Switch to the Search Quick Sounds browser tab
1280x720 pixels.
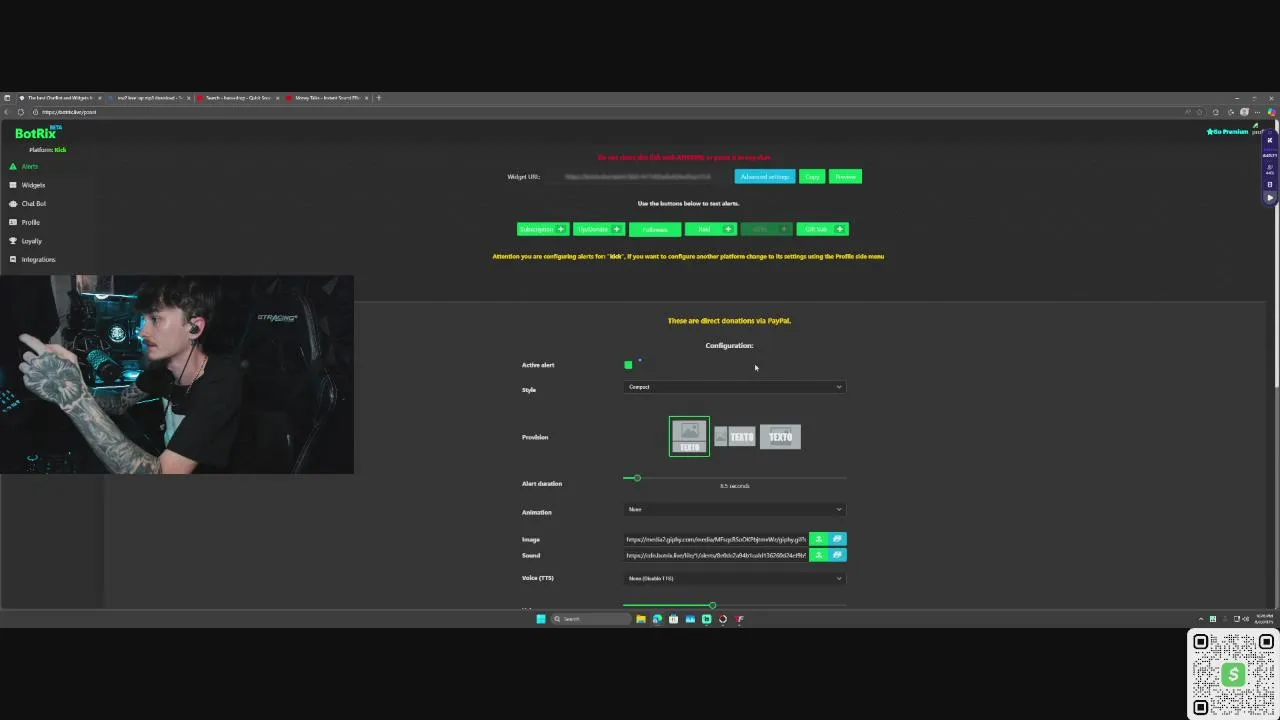pyautogui.click(x=238, y=98)
